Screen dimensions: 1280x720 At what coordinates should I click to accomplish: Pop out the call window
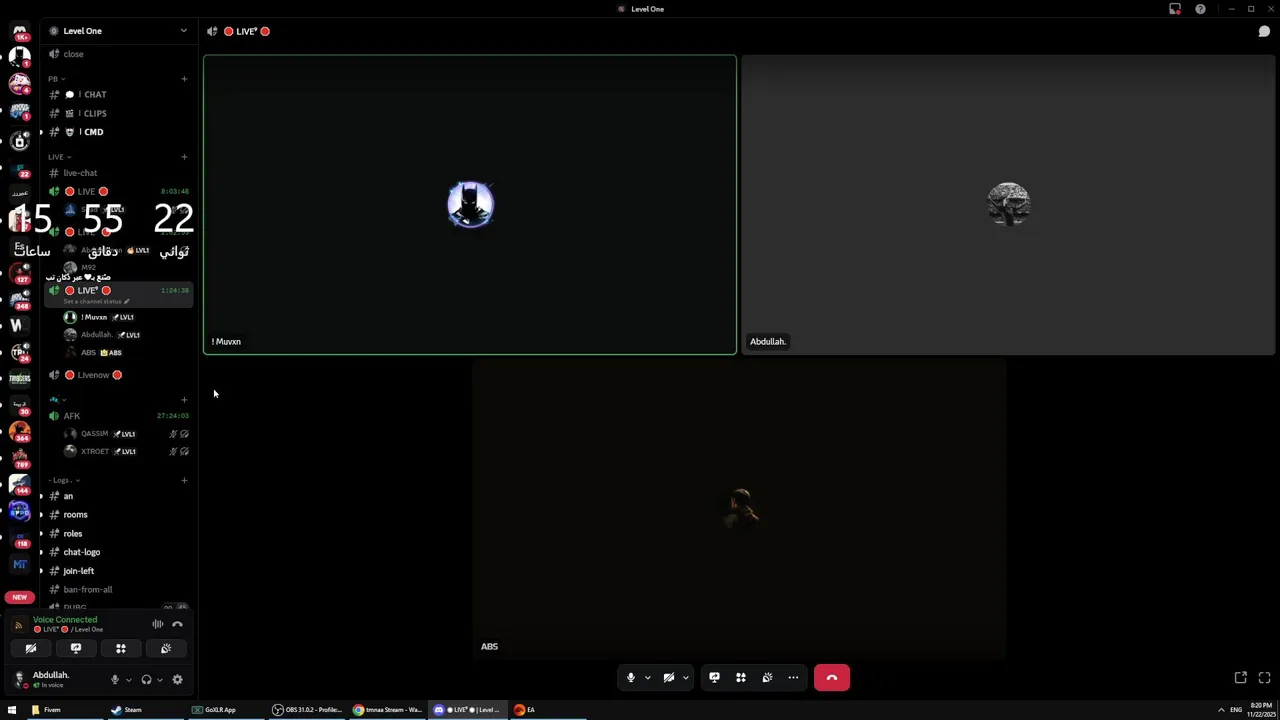click(1240, 677)
